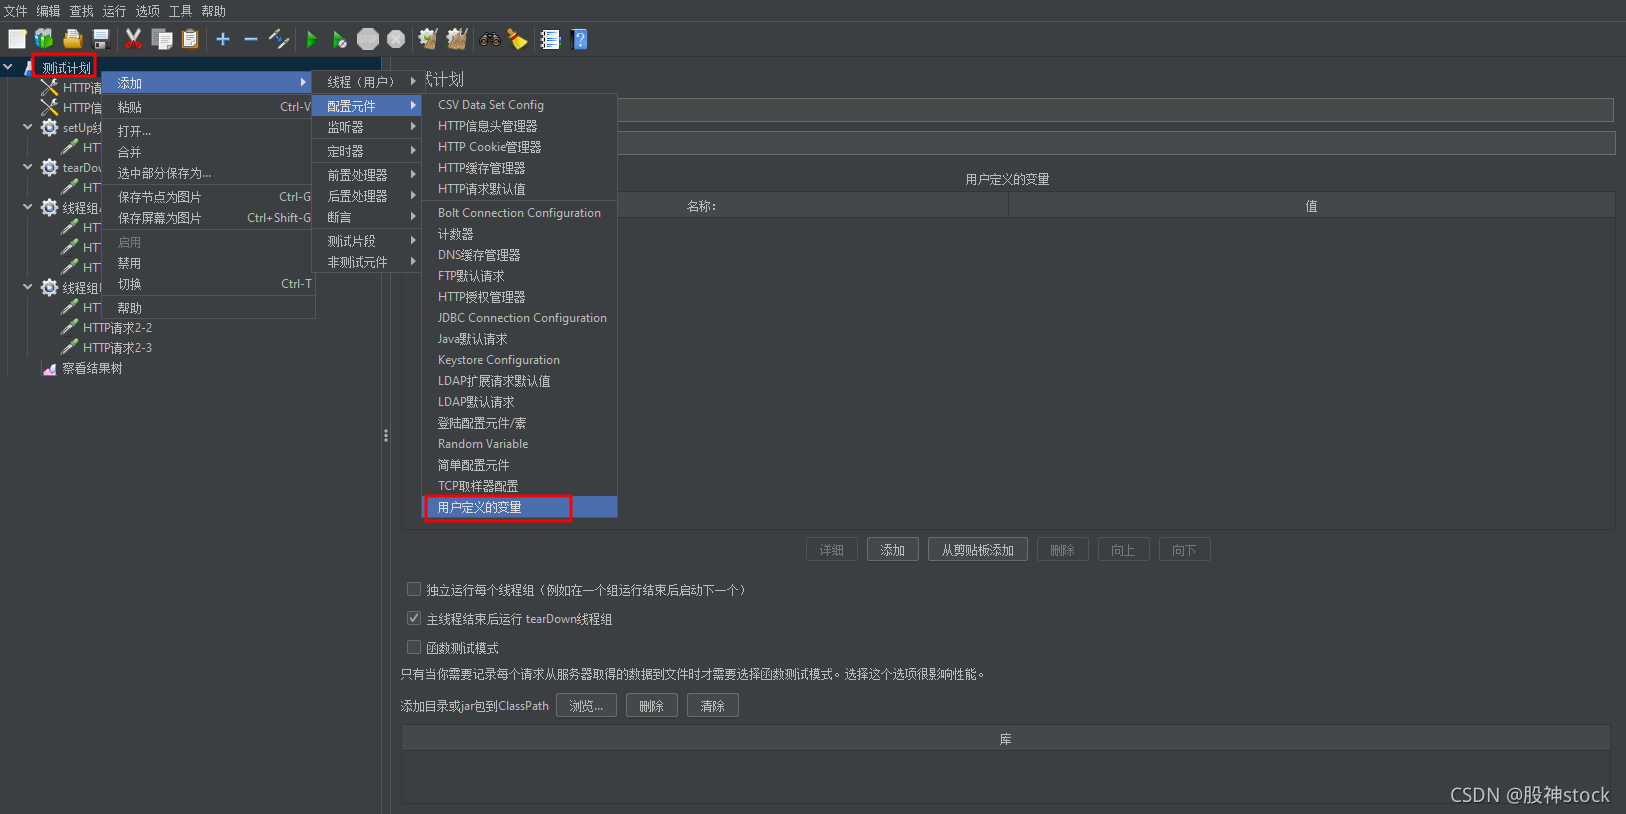Click the 清除 button
Image resolution: width=1626 pixels, height=814 pixels.
tap(713, 705)
